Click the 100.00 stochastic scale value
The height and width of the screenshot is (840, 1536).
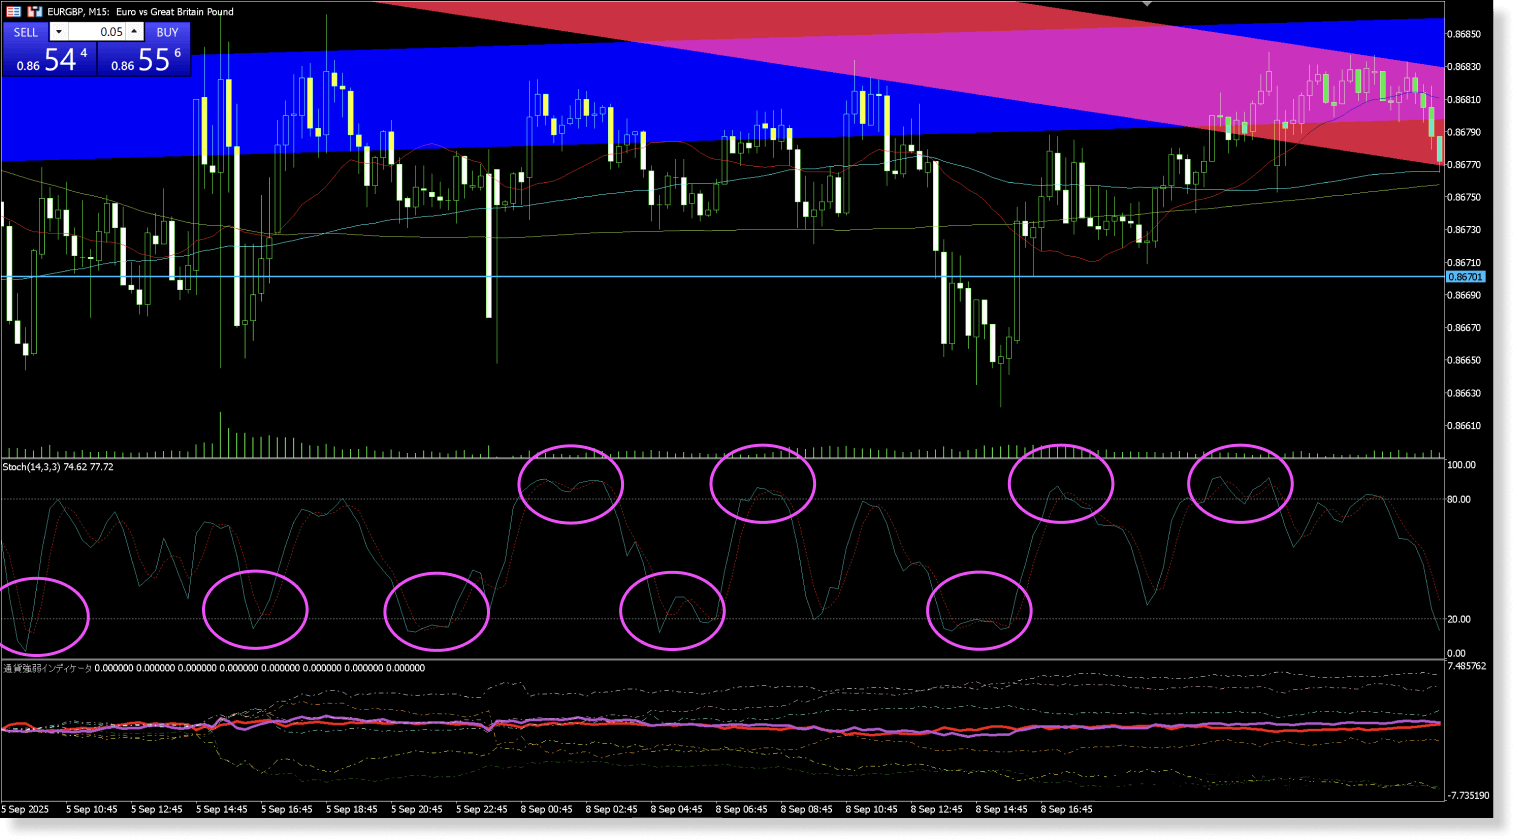pos(1461,464)
